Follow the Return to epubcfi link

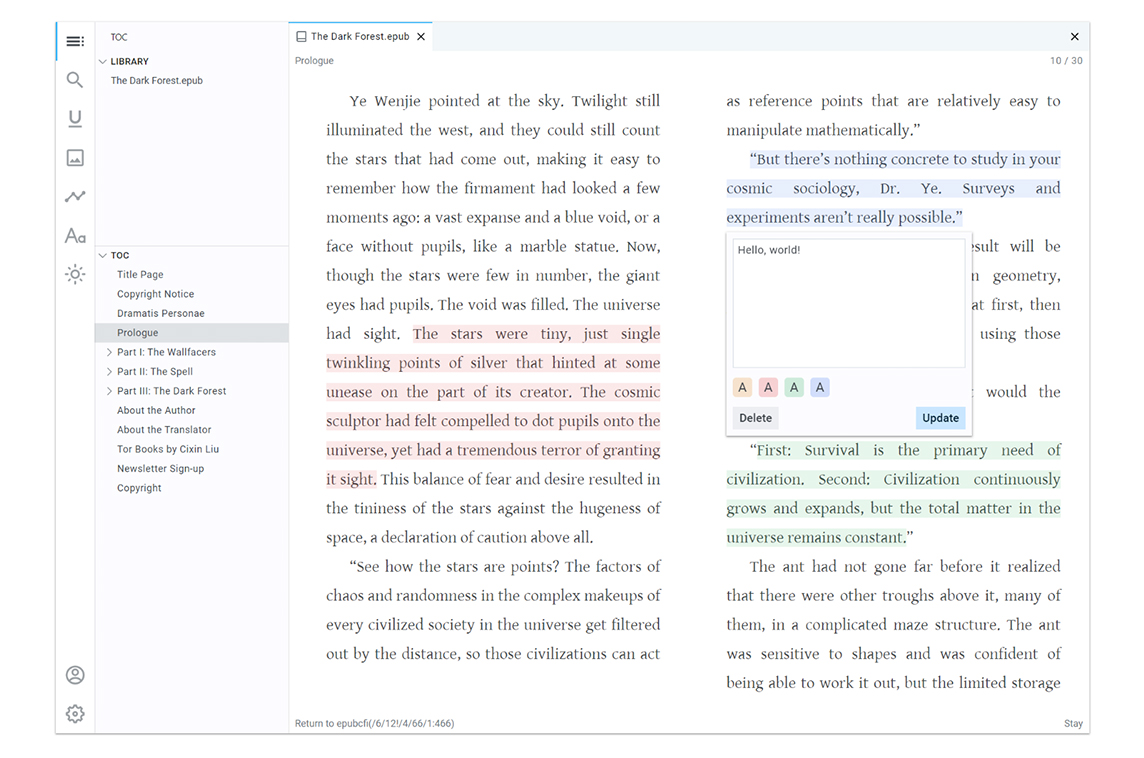(375, 723)
